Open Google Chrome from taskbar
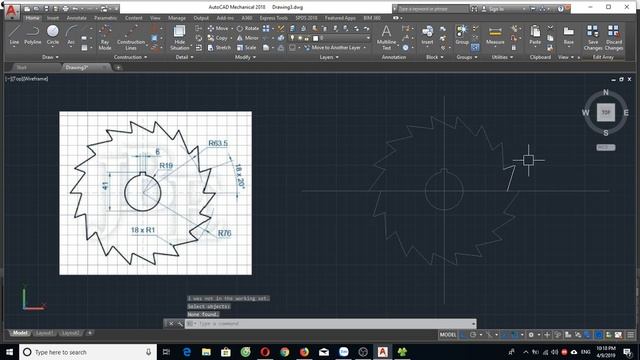The width and height of the screenshot is (640, 360). 284,352
